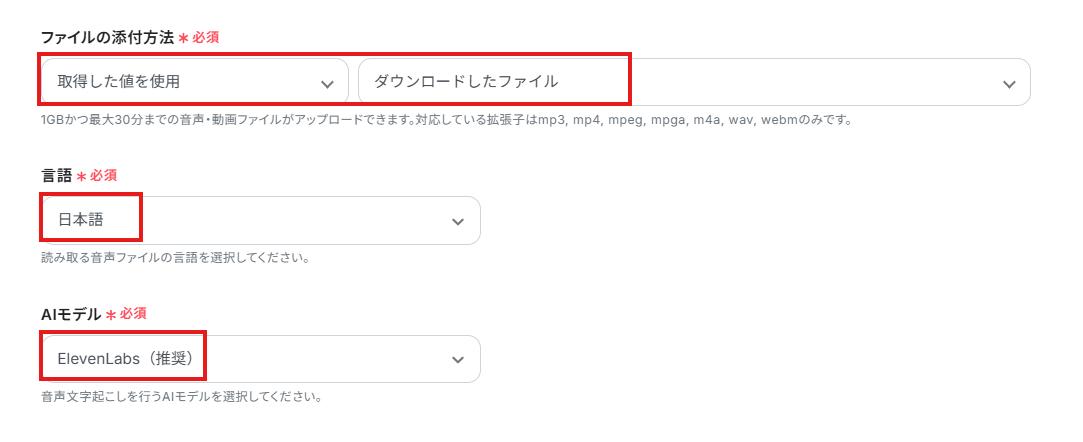Open the ダウンロードしたファイル file dropdown
1083x442 pixels.
tap(694, 82)
